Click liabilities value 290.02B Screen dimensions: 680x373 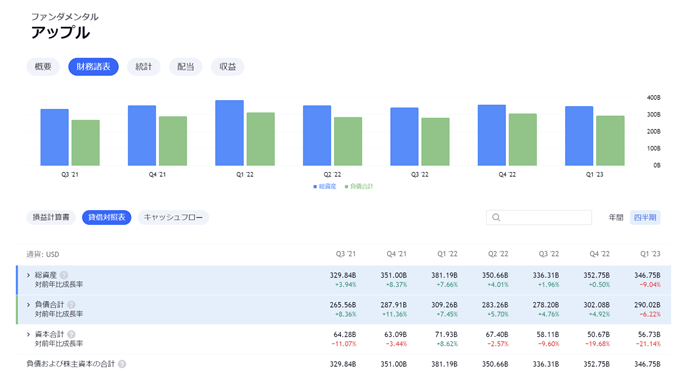[647, 305]
